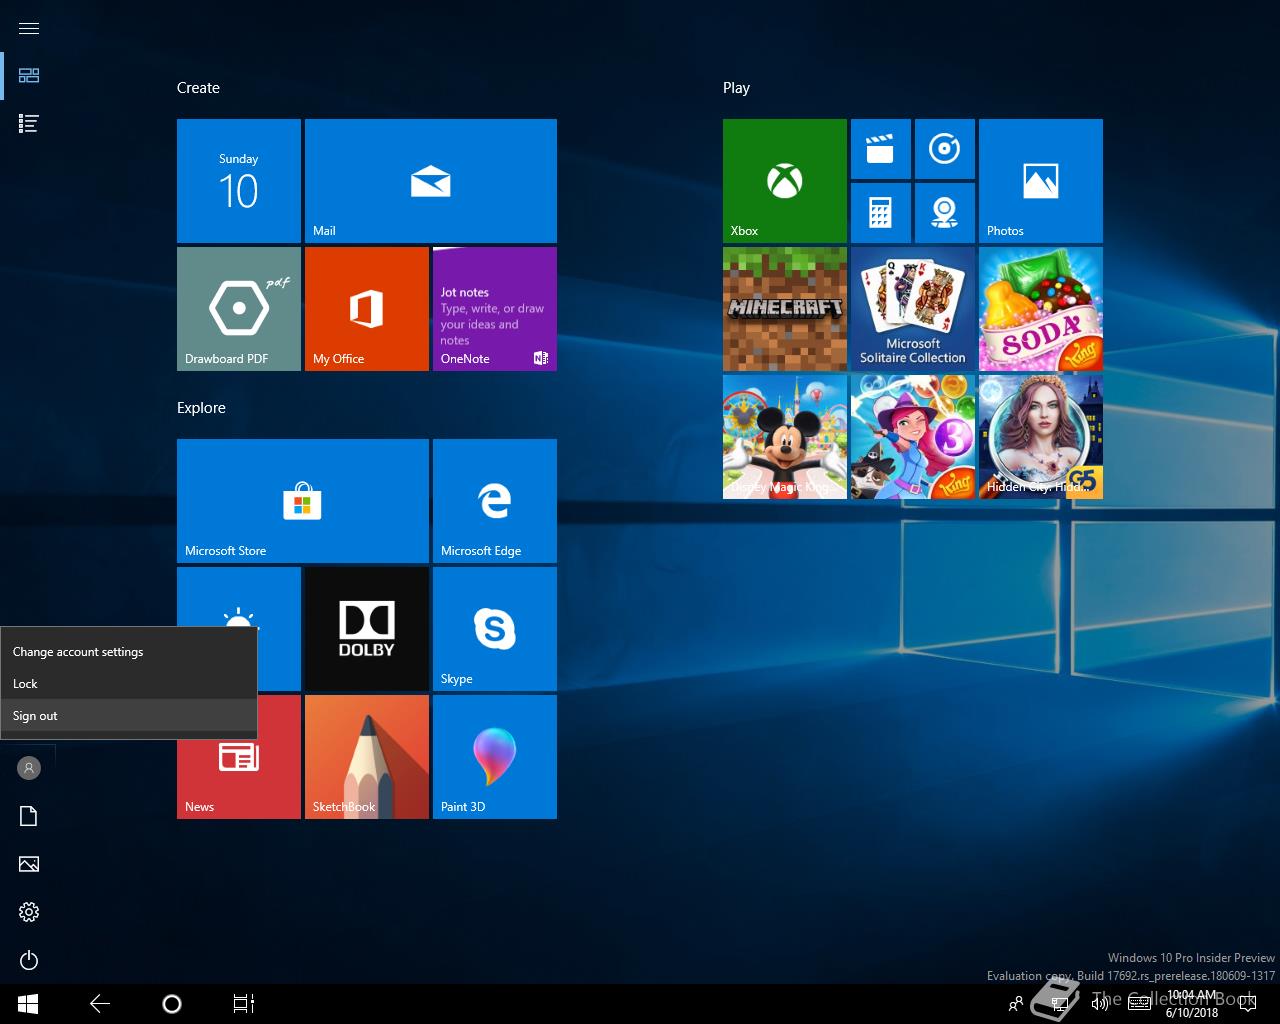This screenshot has width=1280, height=1024.
Task: Open Settings from the gear icon
Action: coord(29,912)
